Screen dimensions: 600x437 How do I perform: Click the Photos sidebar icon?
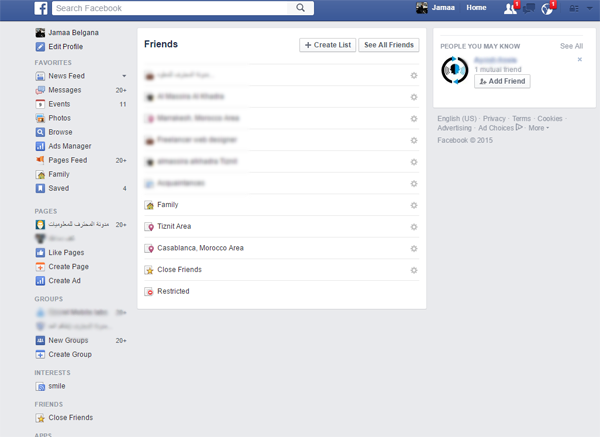point(40,118)
